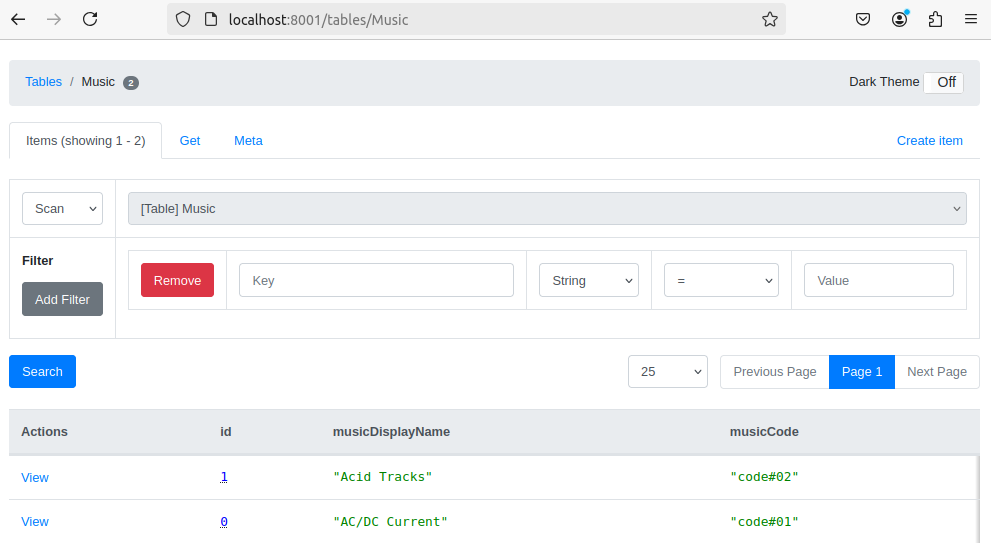Open the Firefox account icon
This screenshot has width=991, height=558.
[899, 20]
